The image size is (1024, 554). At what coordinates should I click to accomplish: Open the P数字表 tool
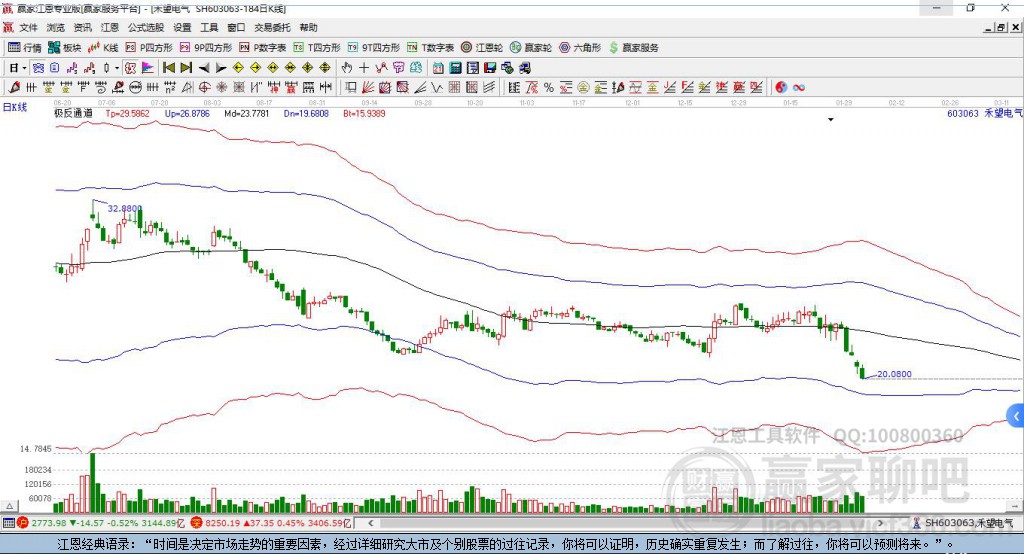[x=263, y=48]
